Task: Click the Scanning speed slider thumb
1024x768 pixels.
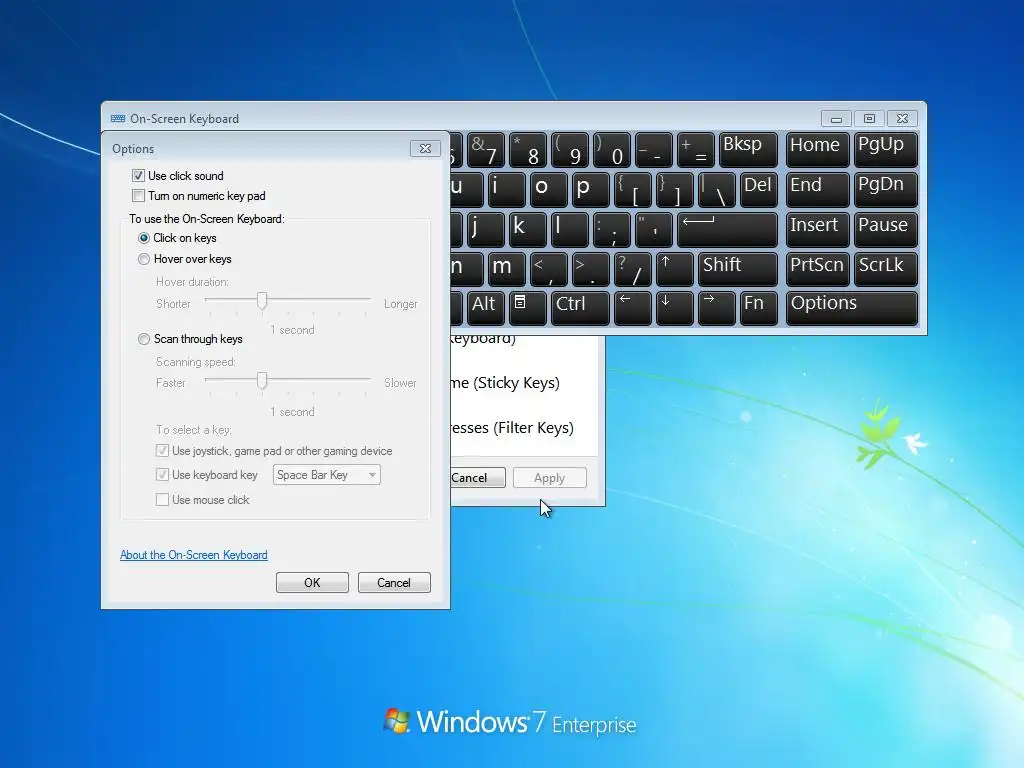Action: 262,381
